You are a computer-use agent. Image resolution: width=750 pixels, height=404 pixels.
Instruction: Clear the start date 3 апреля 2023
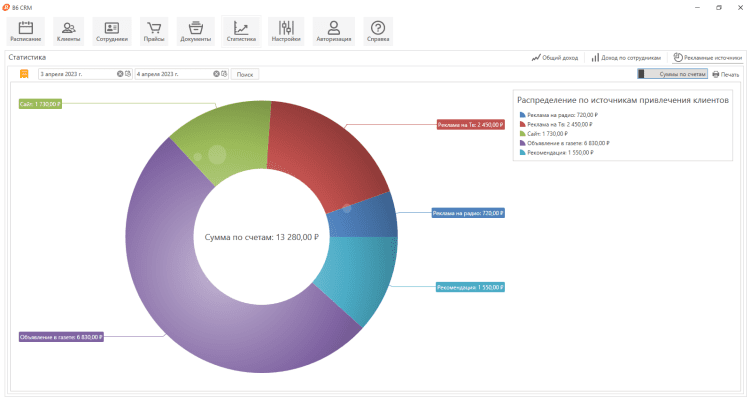point(120,74)
